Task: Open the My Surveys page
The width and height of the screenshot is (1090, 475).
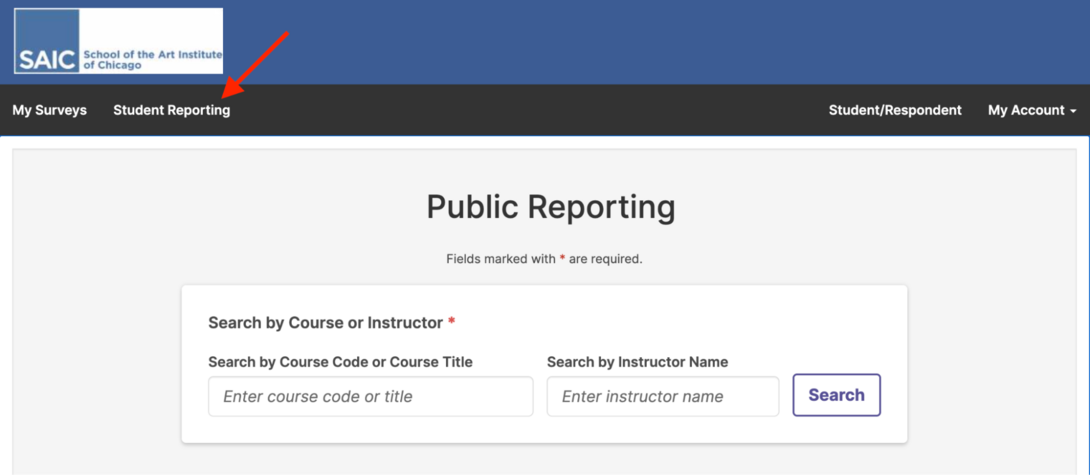Action: 50,110
